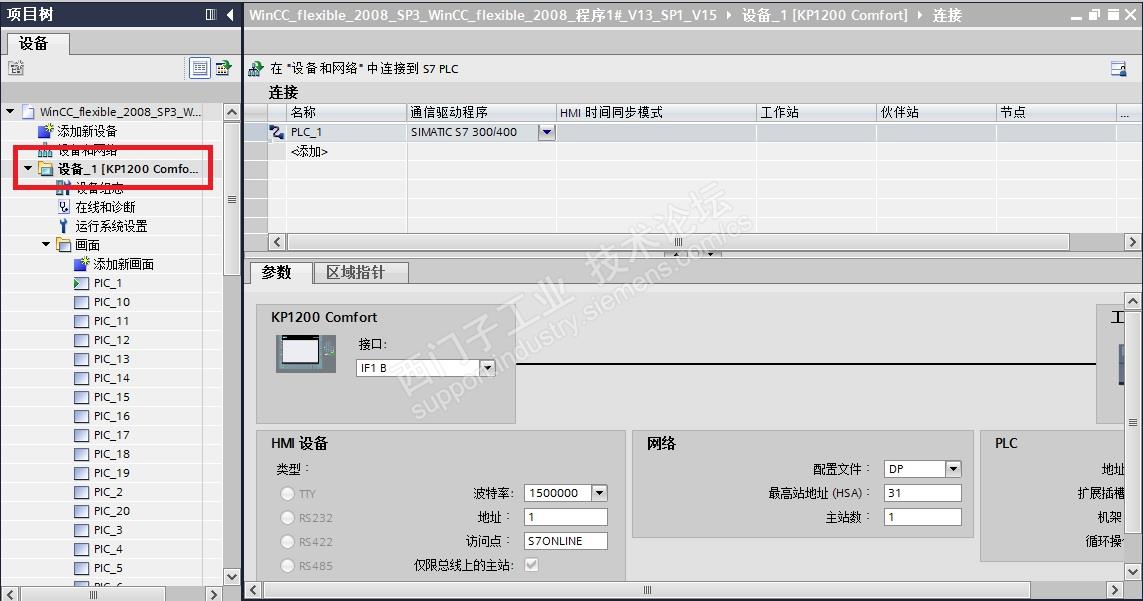Click the 主站数 number of masters field
The image size is (1143, 601).
pyautogui.click(x=923, y=517)
